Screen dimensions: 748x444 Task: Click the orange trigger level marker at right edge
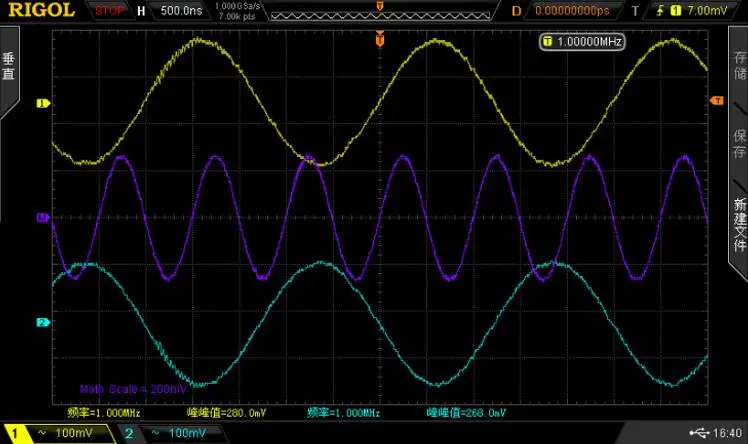pos(716,100)
